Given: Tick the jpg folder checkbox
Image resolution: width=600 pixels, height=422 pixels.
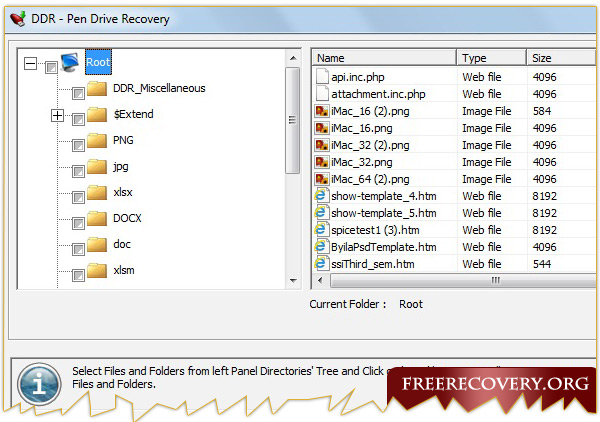Looking at the screenshot, I should point(78,171).
